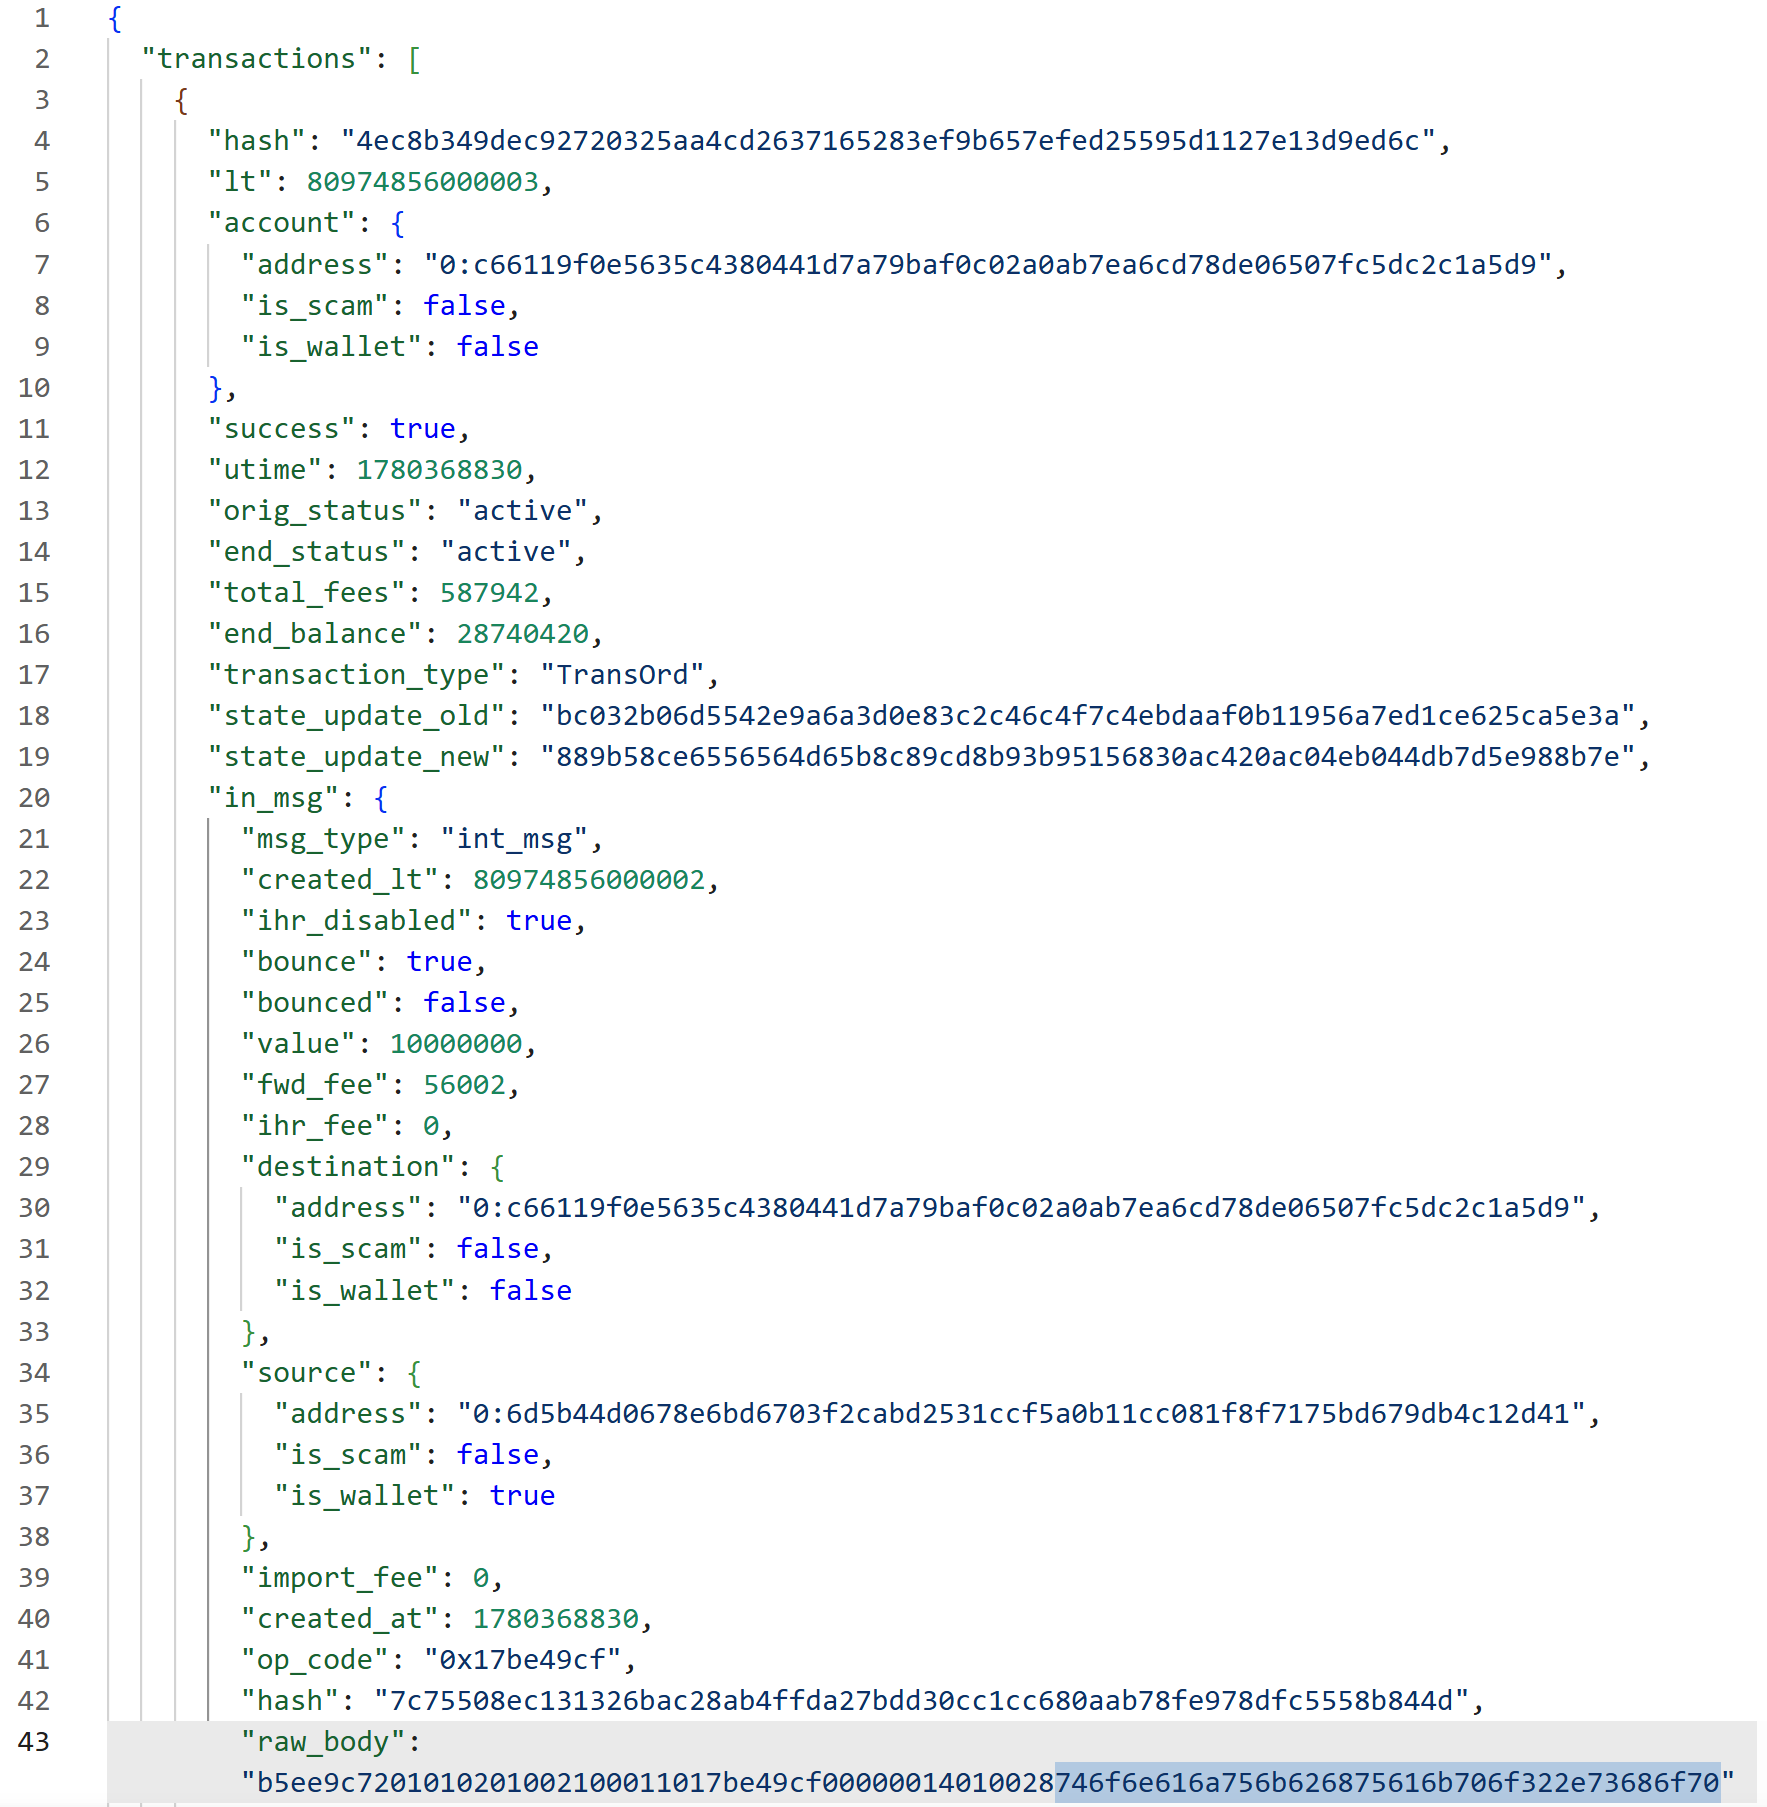The image size is (1767, 1807).
Task: Click the "transactions" opening bracket
Action: point(414,59)
